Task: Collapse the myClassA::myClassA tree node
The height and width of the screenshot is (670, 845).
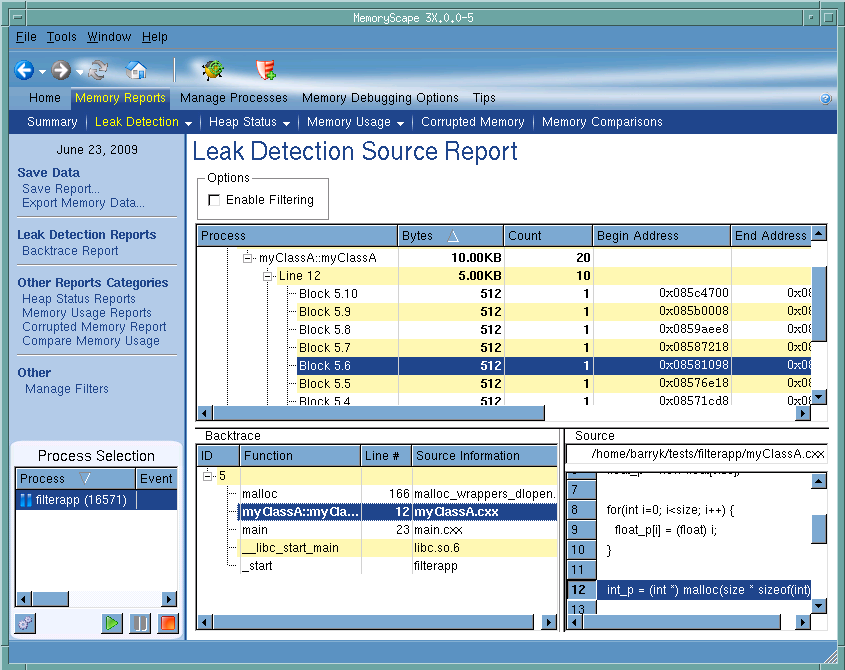Action: (249, 258)
